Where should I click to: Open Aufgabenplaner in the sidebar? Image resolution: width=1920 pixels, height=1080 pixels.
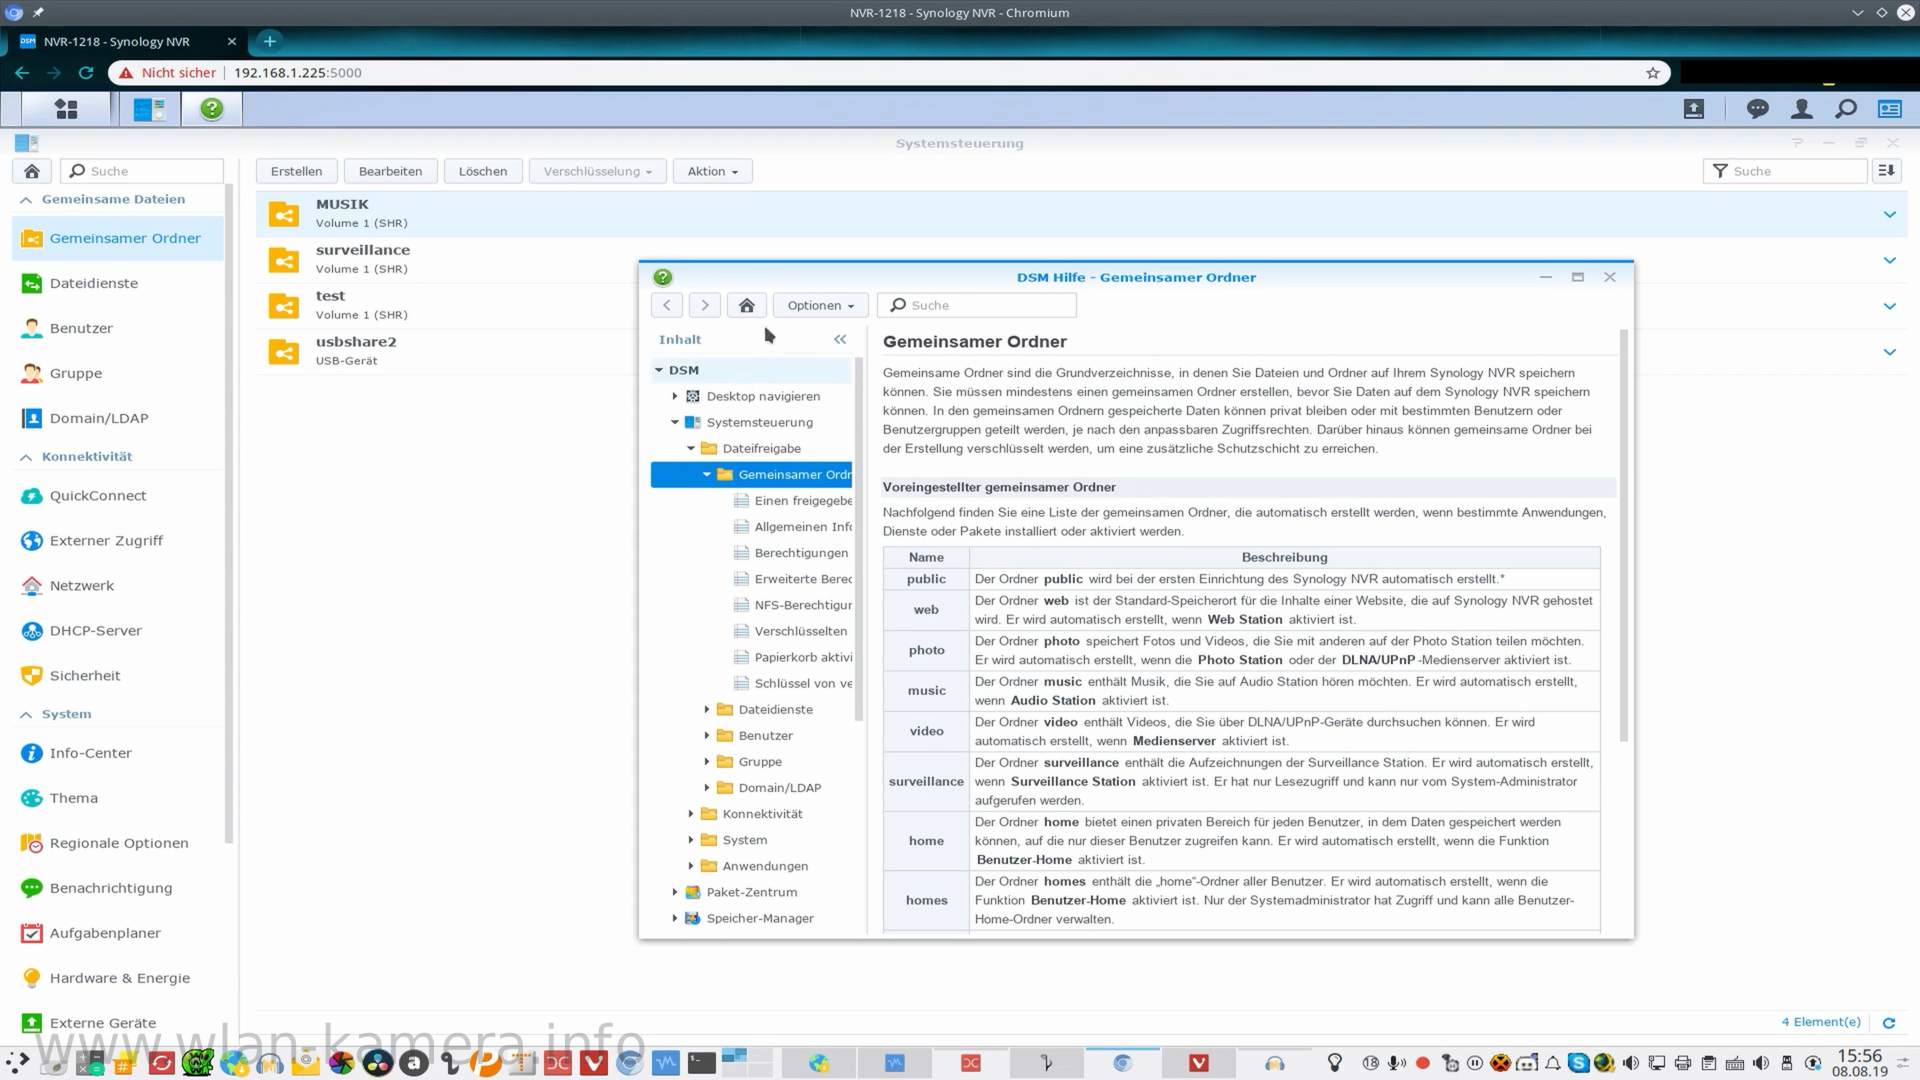tap(118, 933)
